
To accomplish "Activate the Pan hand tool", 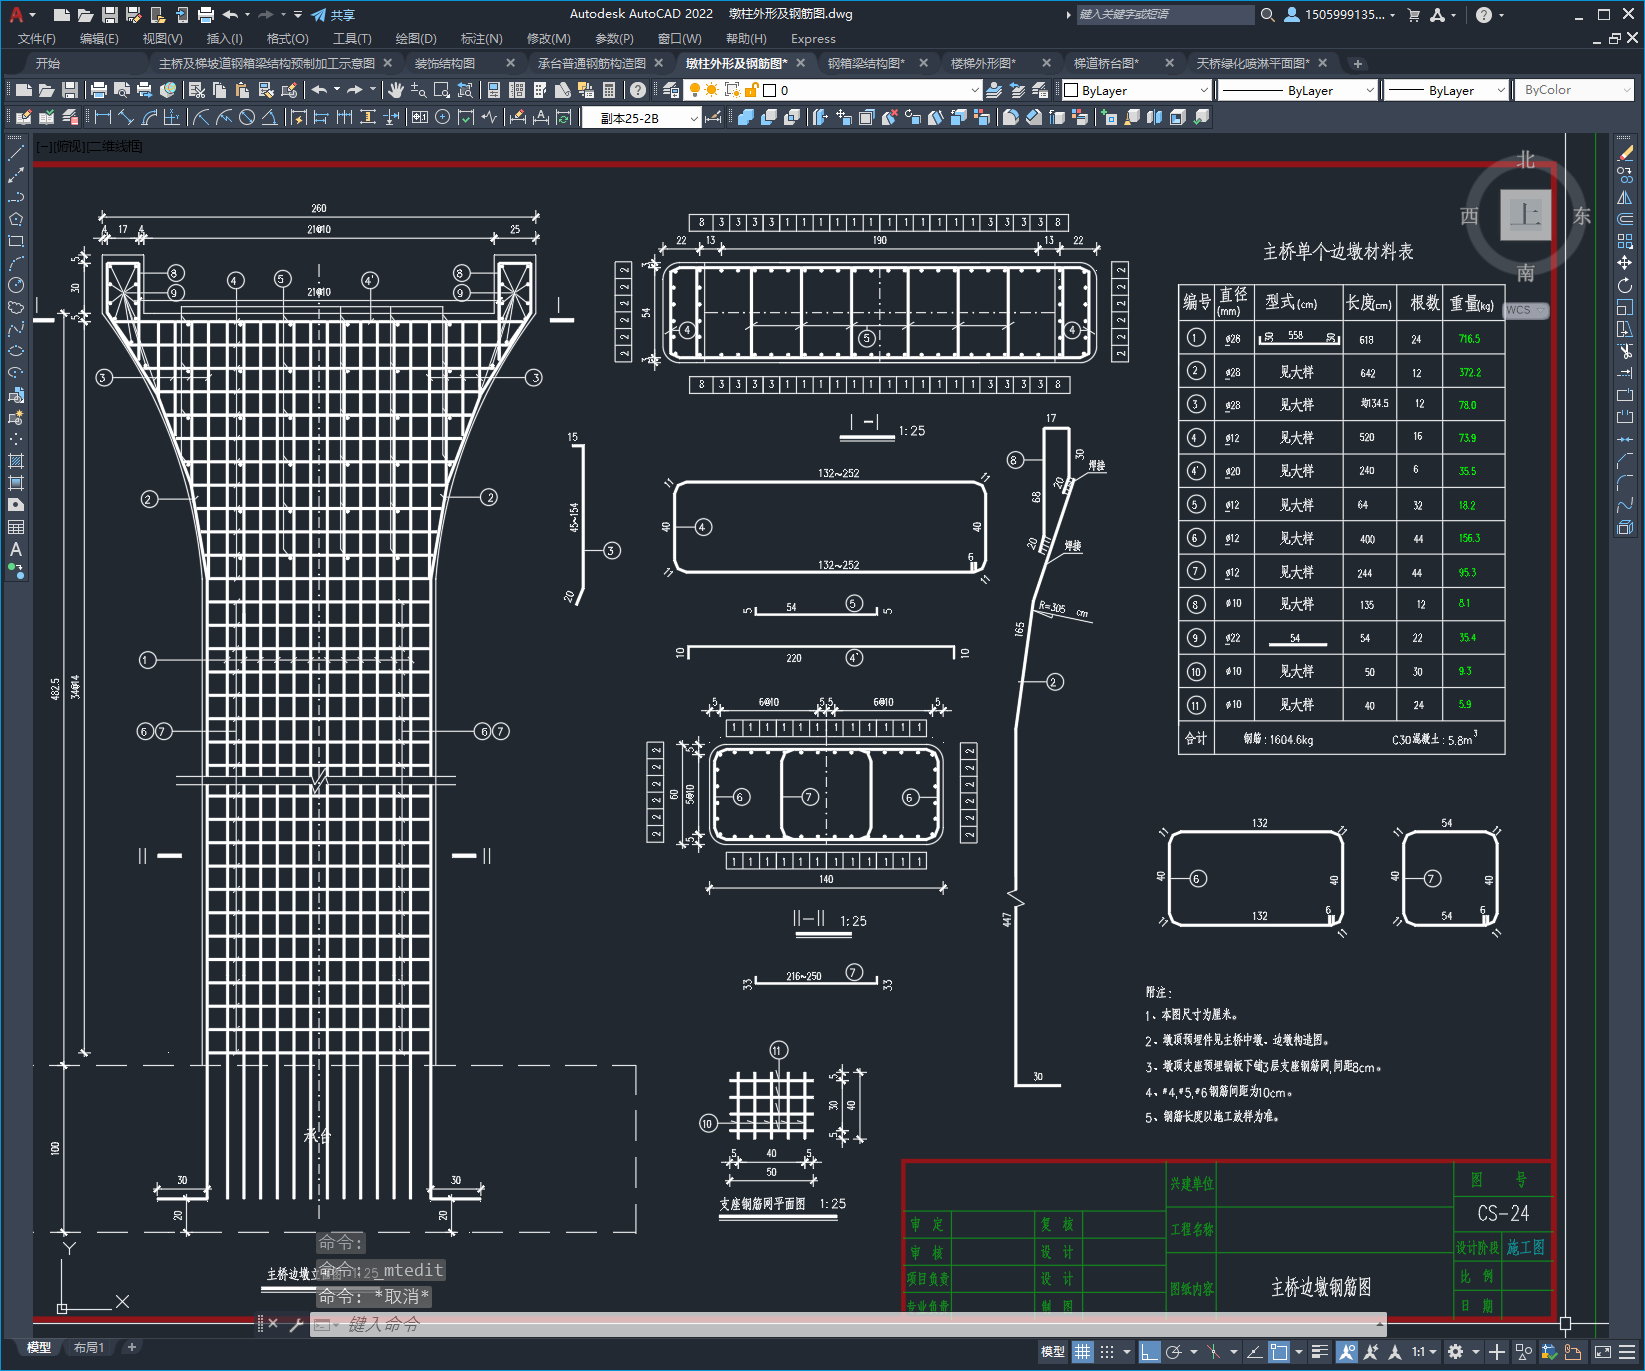I will (396, 90).
